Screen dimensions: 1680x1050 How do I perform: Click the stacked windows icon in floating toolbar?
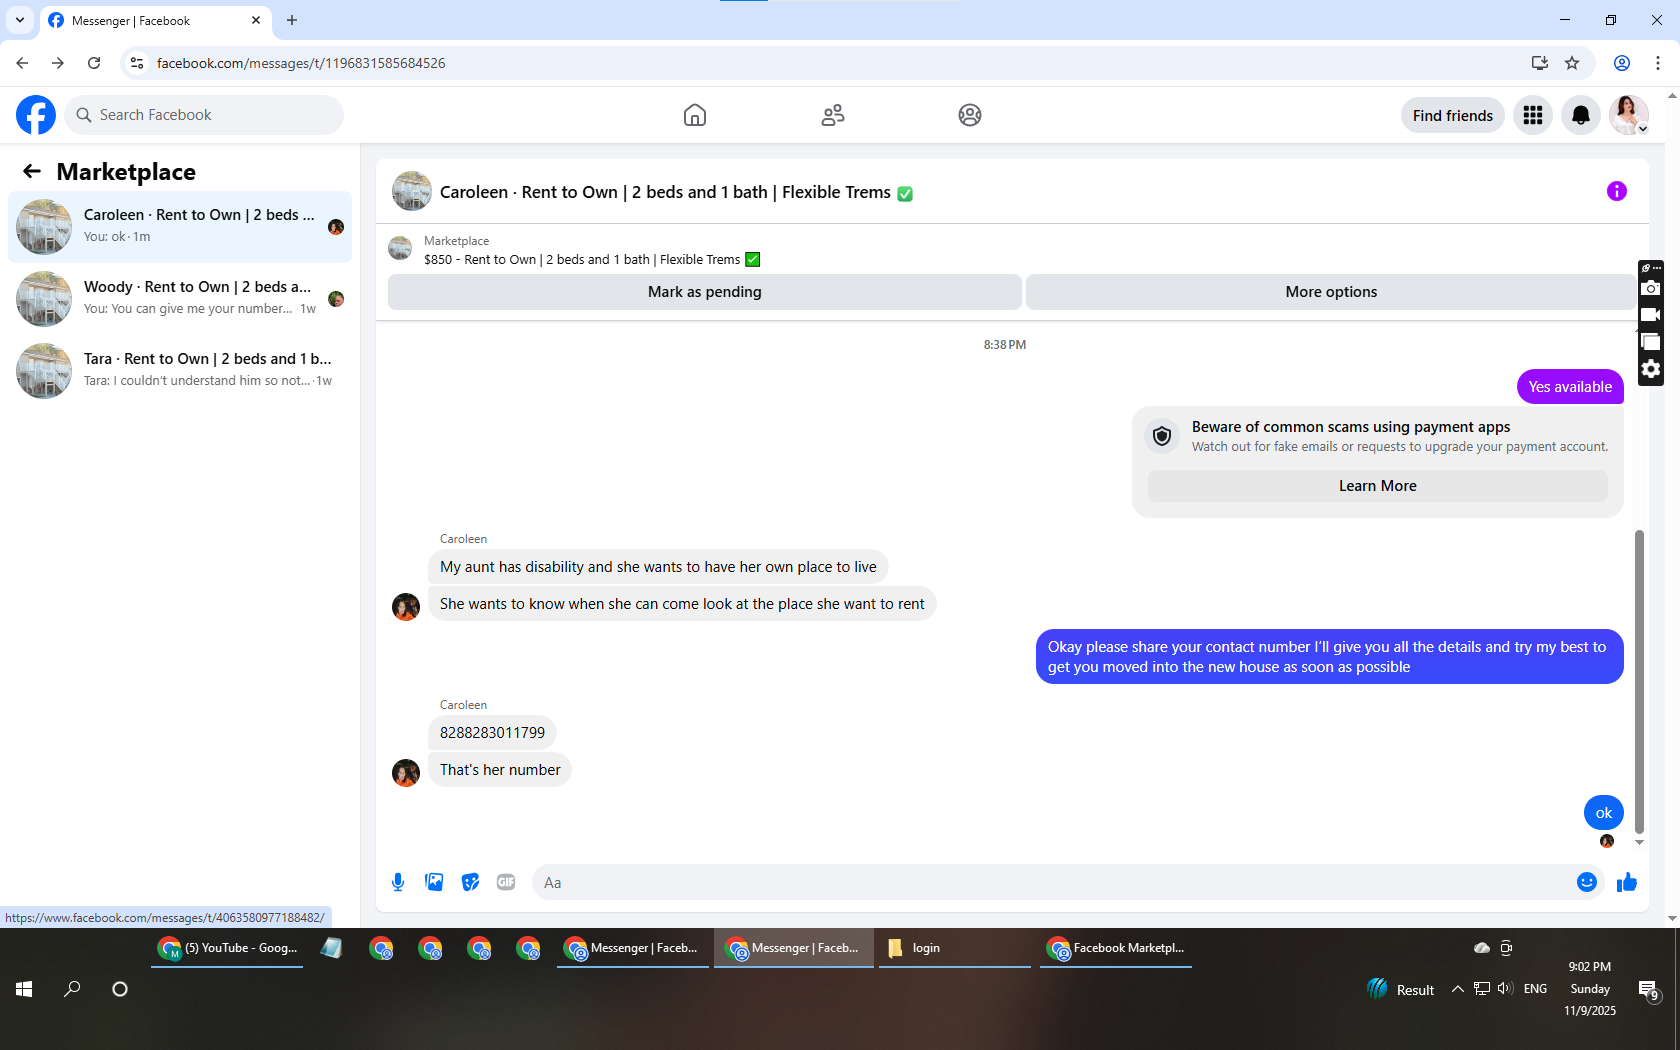pos(1651,342)
